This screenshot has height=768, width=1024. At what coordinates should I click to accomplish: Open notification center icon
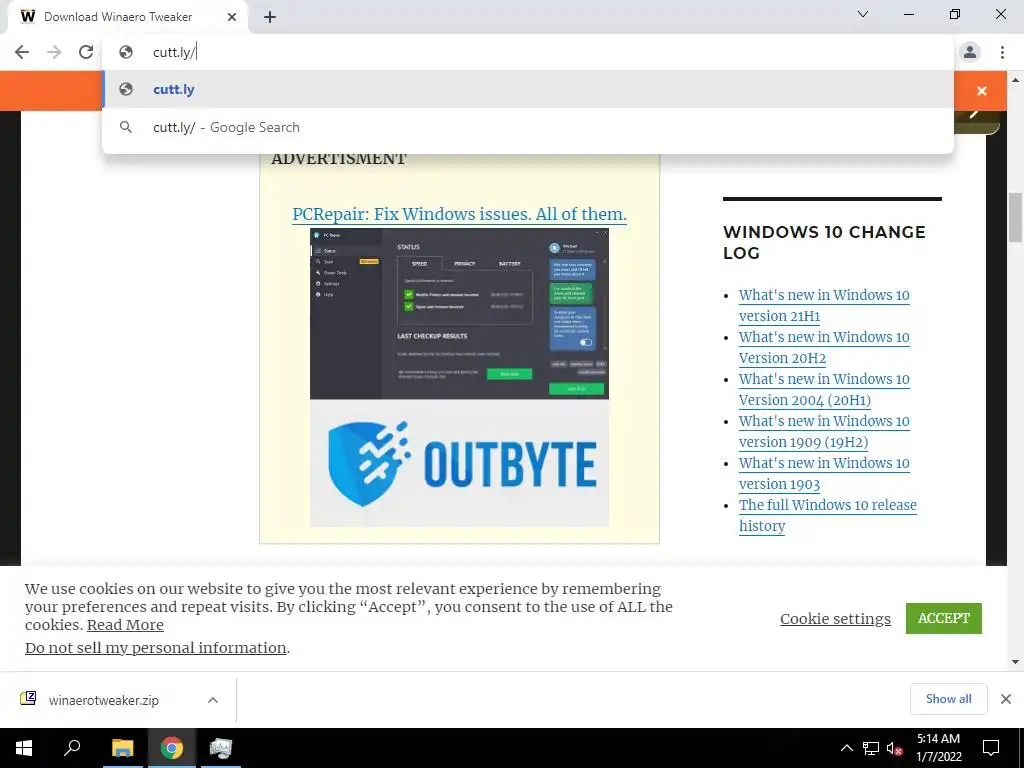[x=991, y=748]
